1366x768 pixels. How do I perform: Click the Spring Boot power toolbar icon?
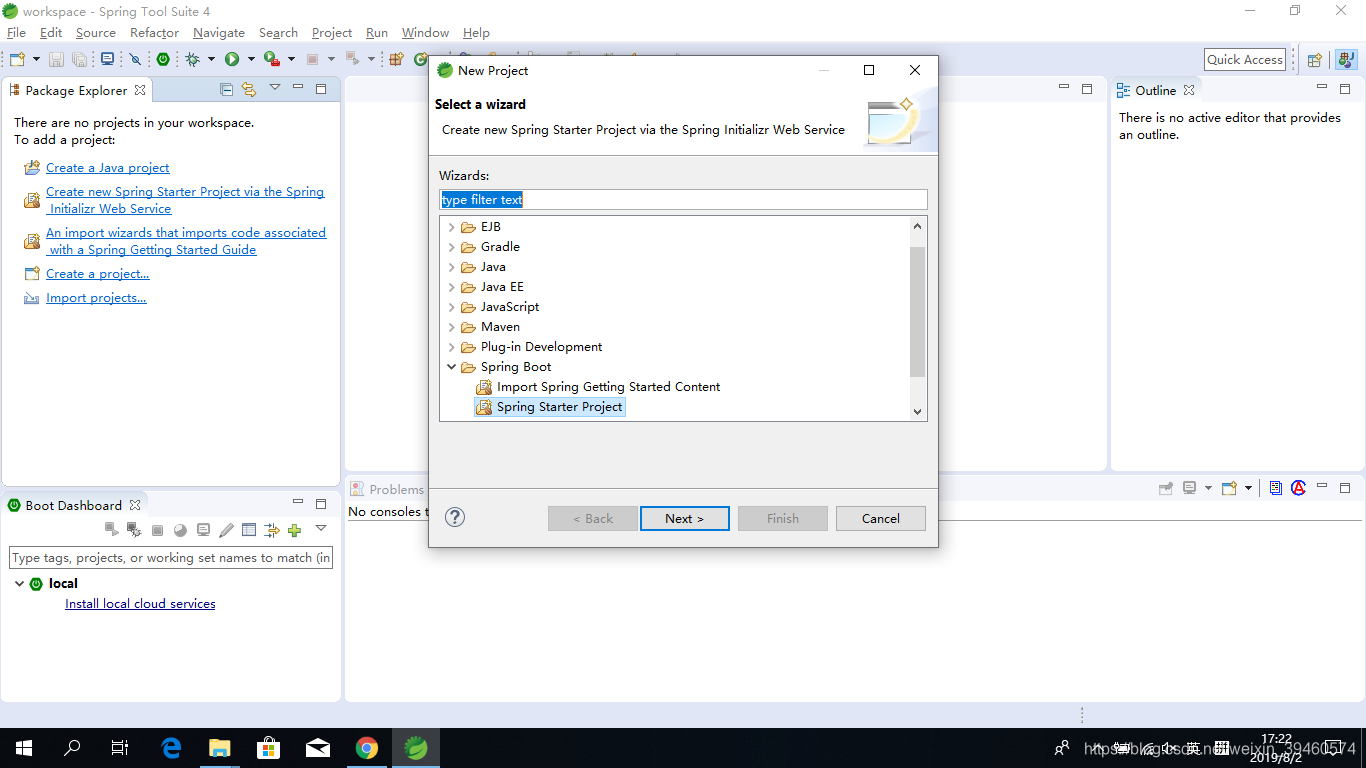[163, 60]
